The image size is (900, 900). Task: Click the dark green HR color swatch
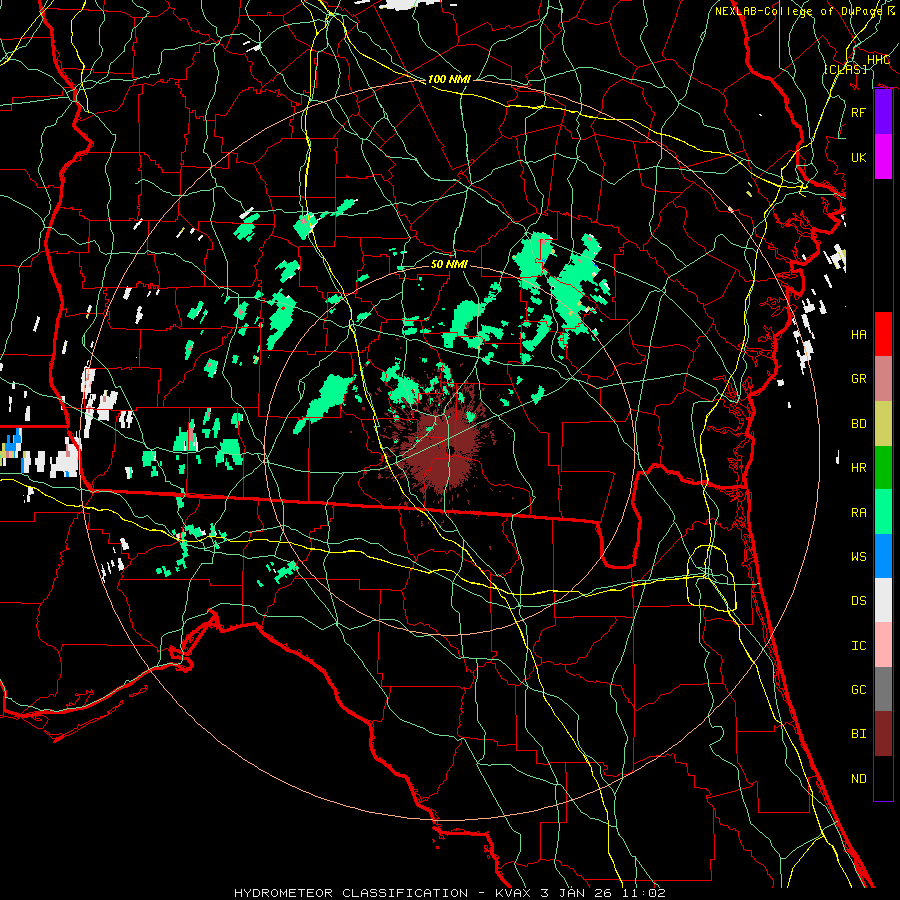tap(883, 468)
